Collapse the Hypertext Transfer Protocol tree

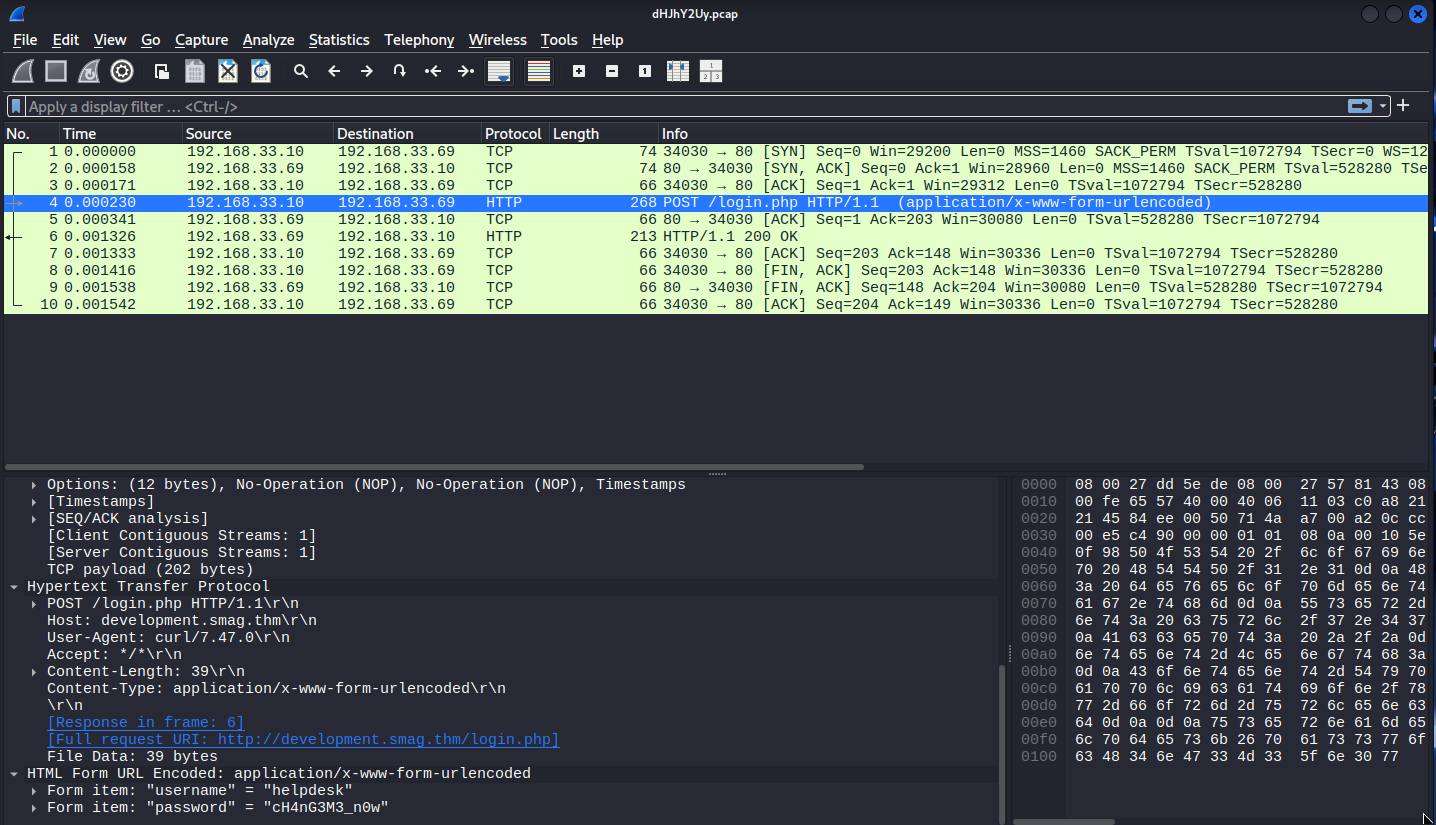pyautogui.click(x=14, y=587)
